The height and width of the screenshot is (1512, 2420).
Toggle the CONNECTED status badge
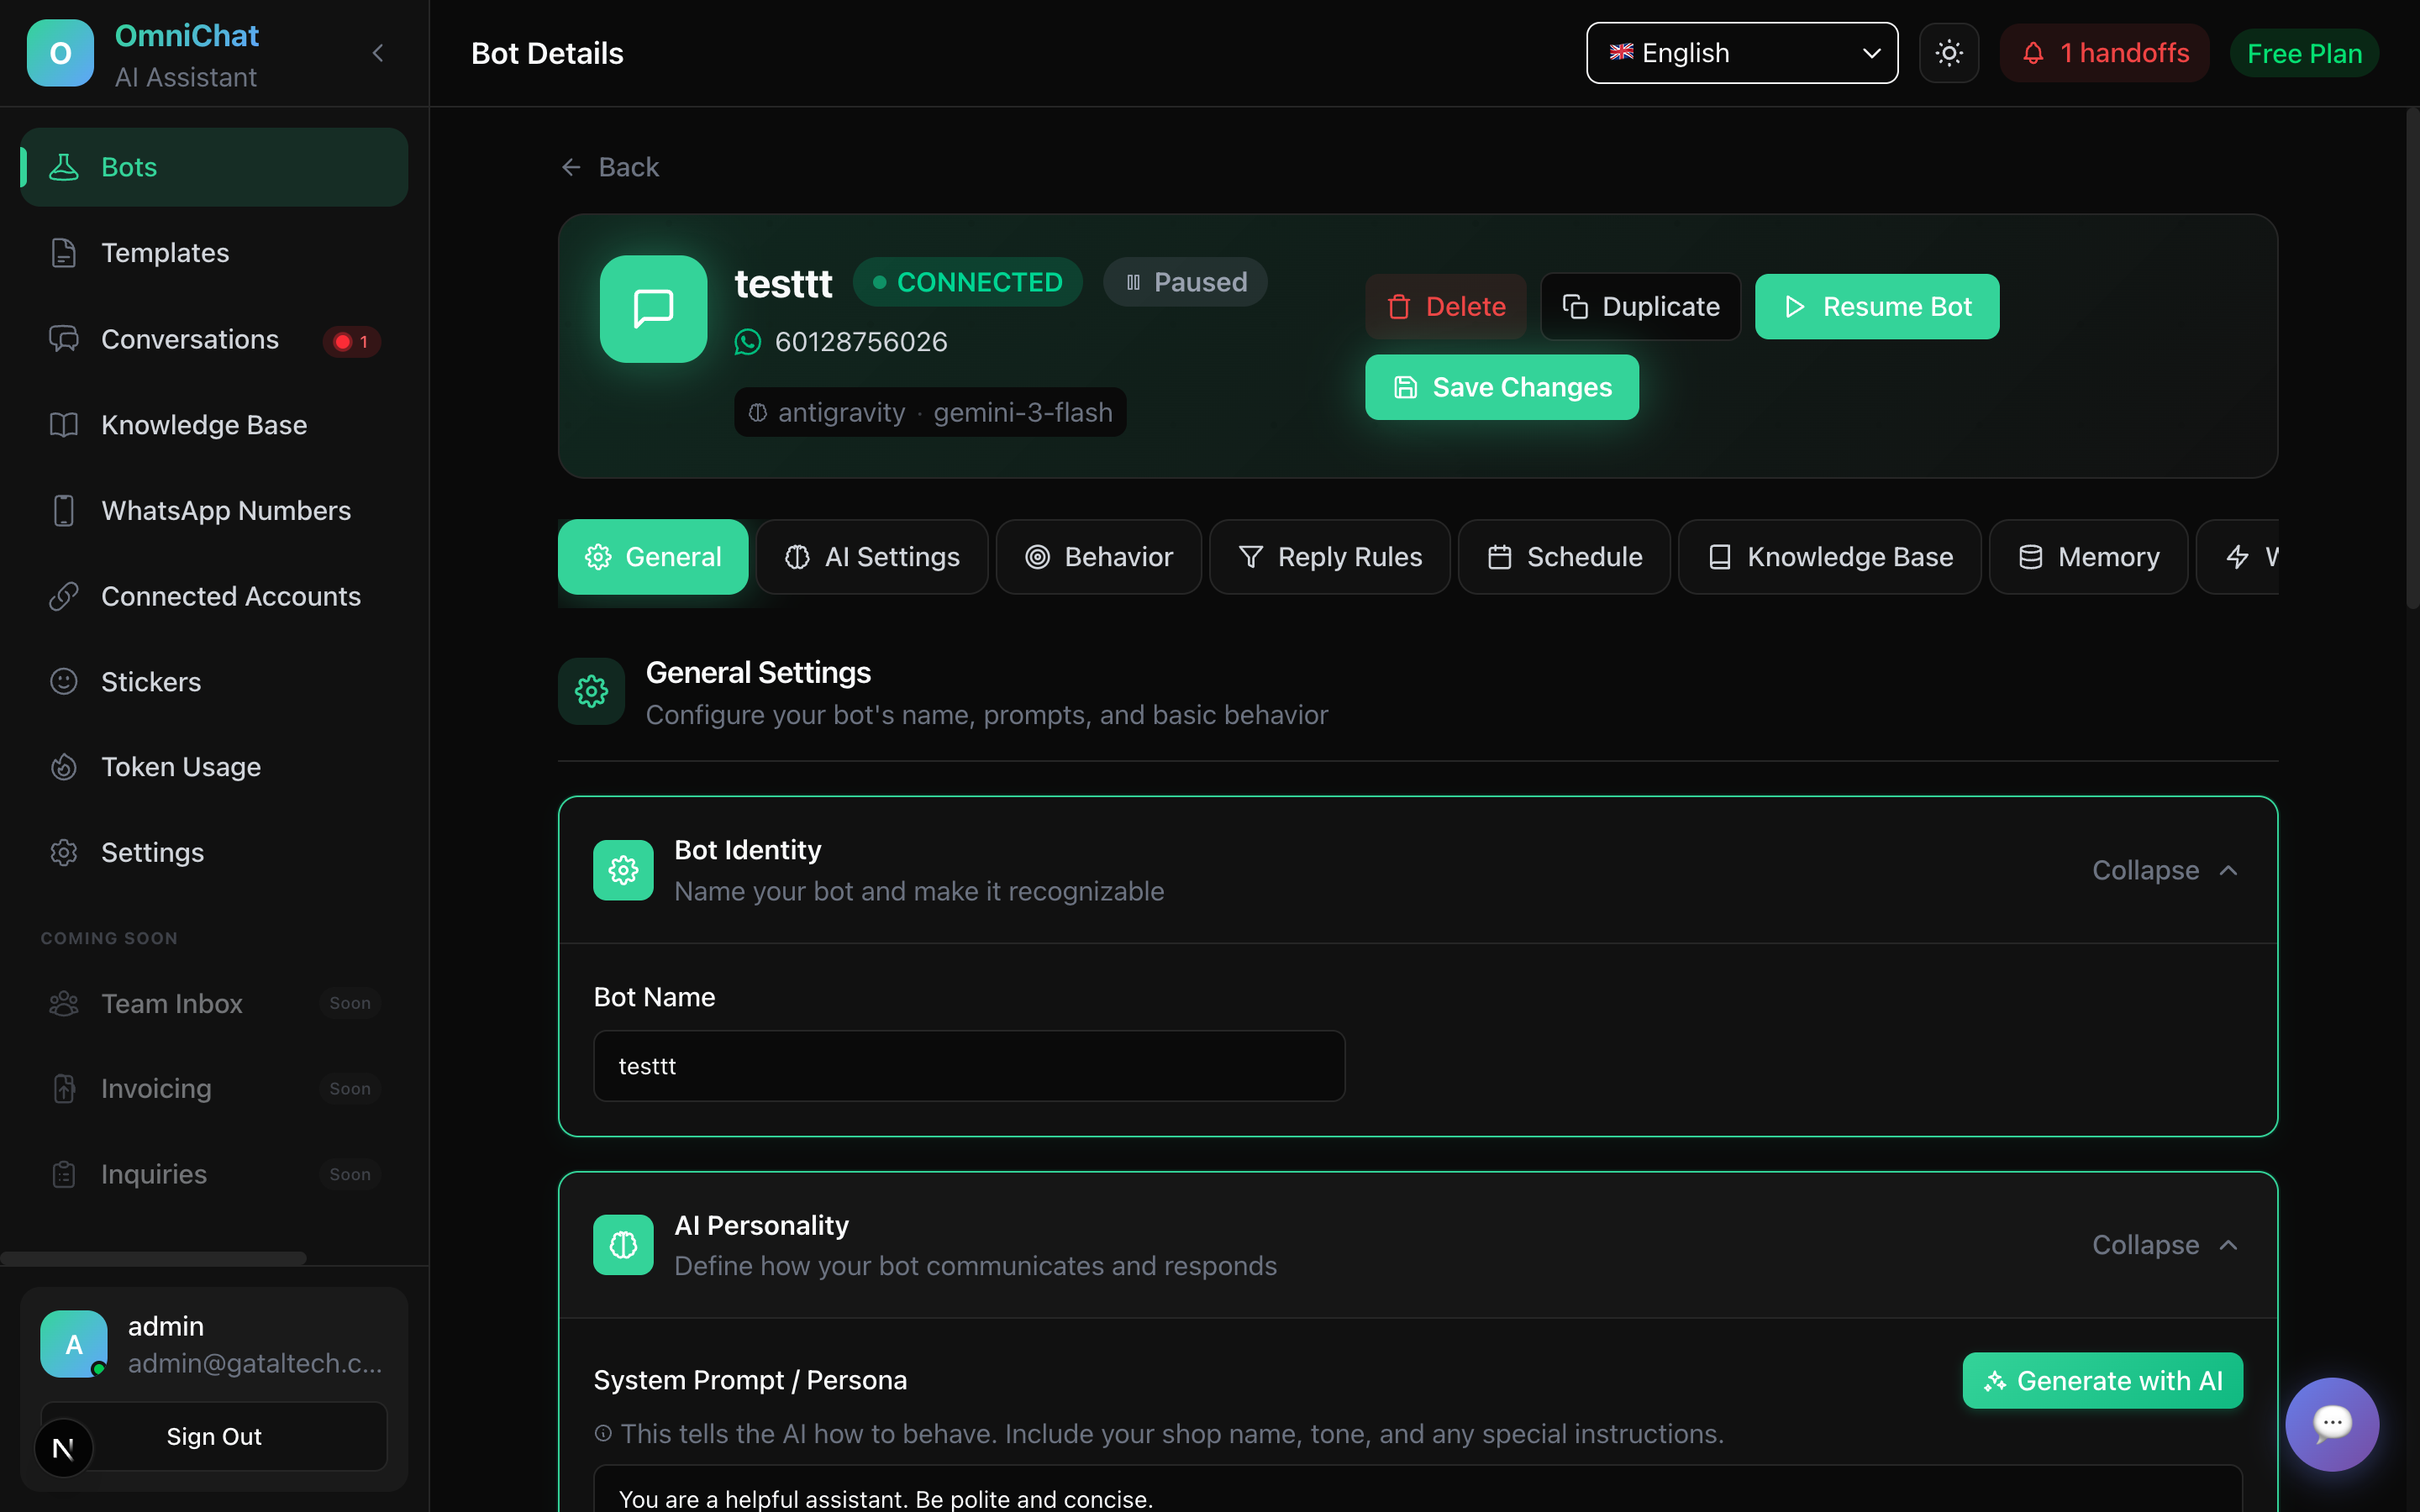[x=966, y=281]
